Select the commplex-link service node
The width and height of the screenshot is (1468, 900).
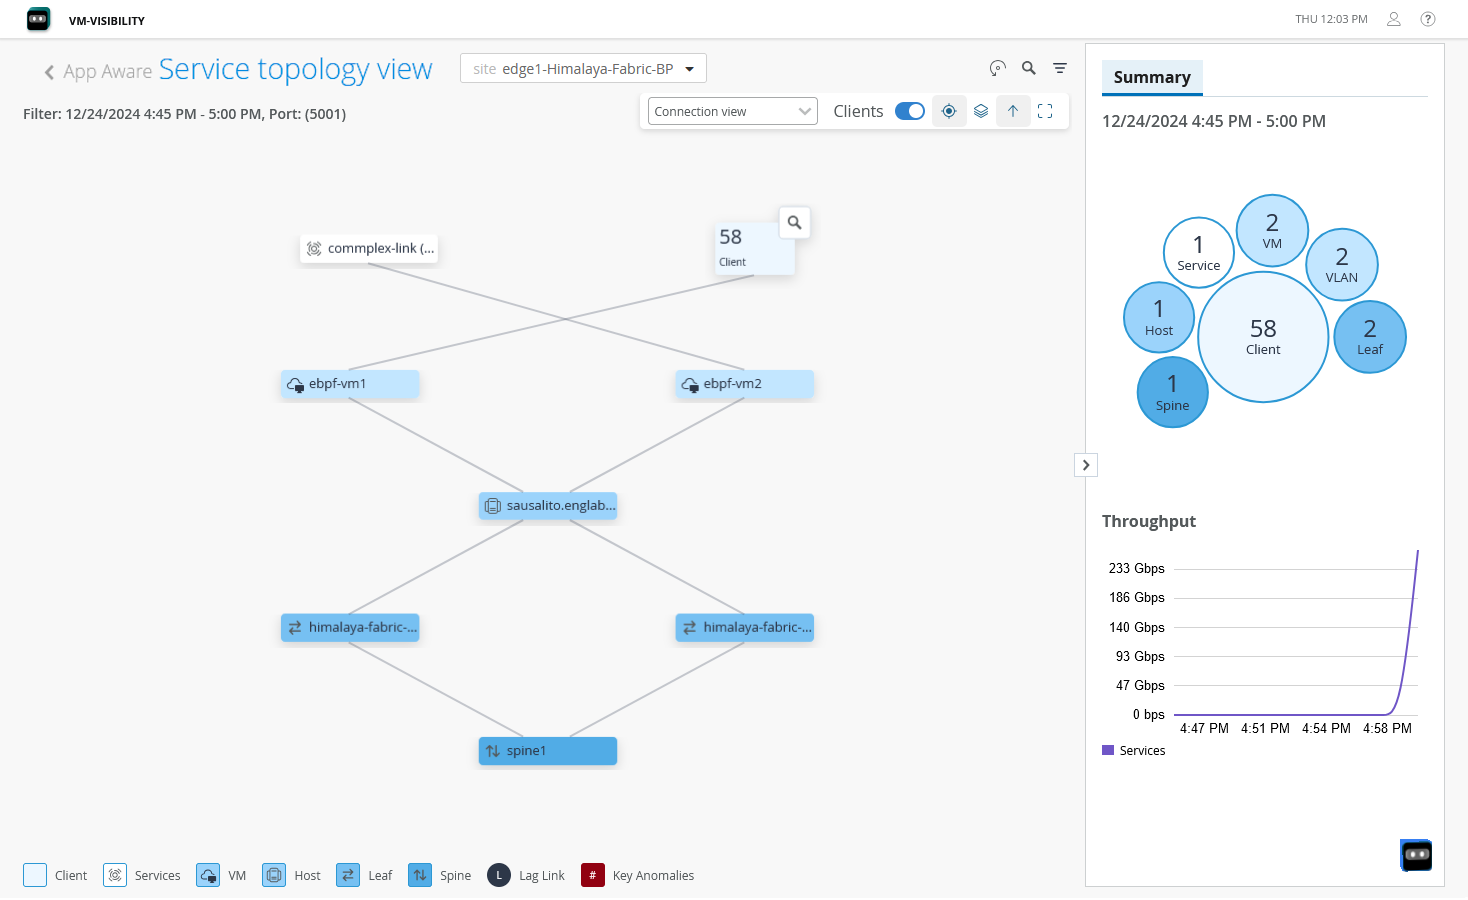click(x=369, y=248)
